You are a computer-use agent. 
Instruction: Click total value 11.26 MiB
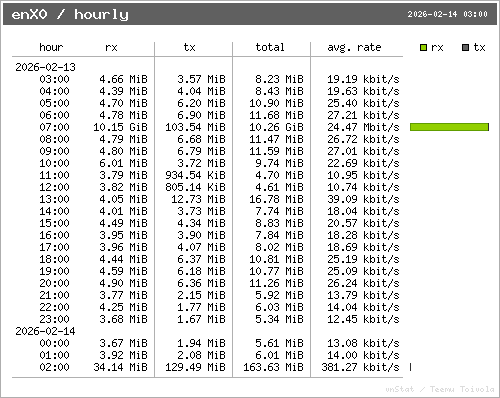pos(276,283)
